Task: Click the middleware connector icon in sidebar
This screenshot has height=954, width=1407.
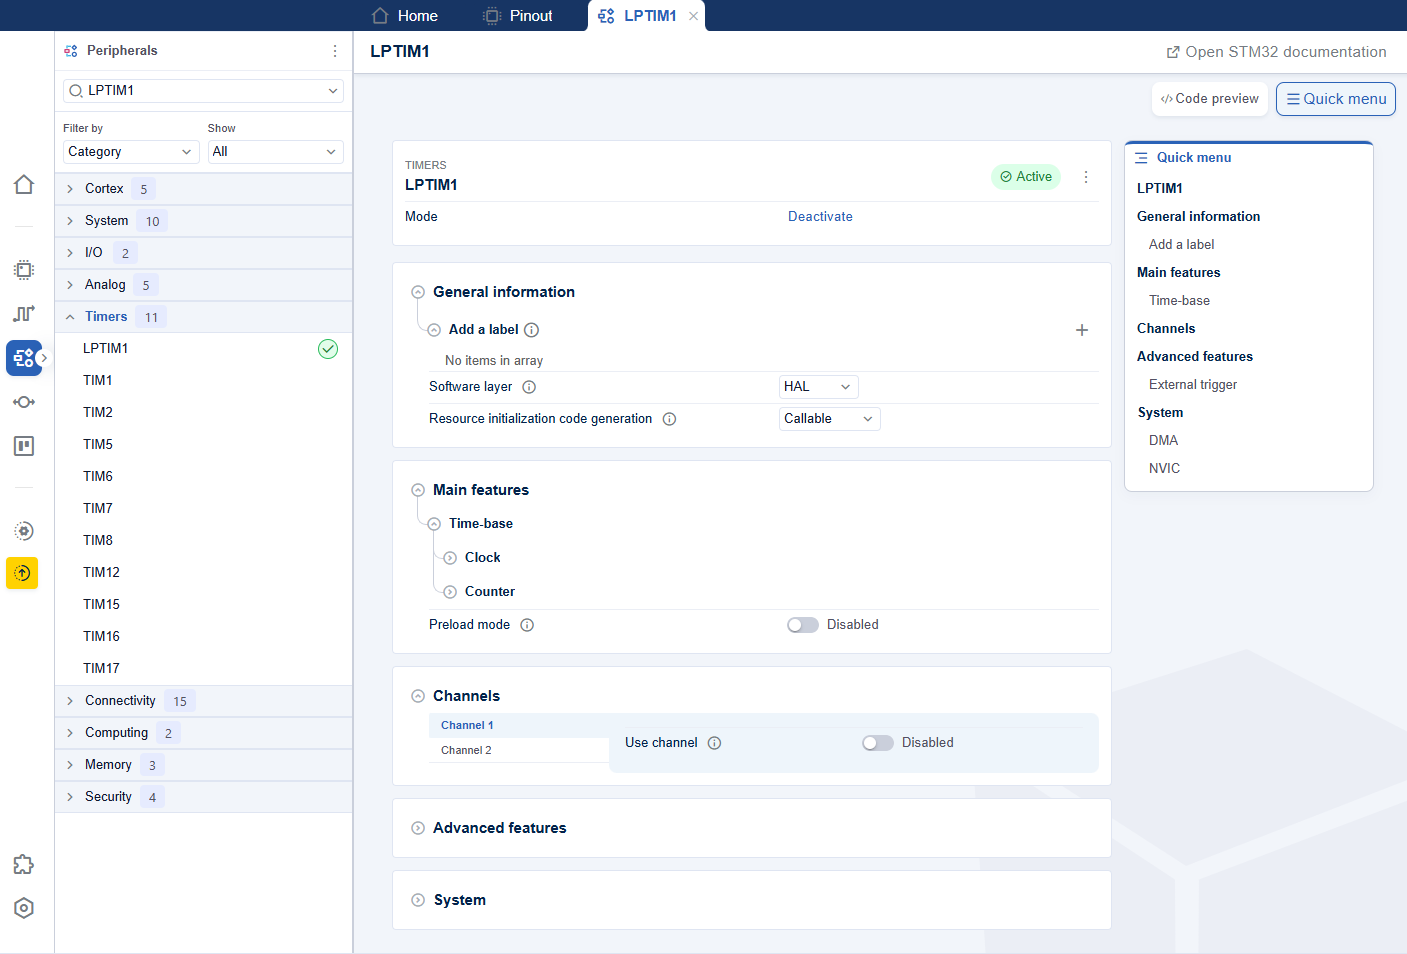Action: coord(24,402)
